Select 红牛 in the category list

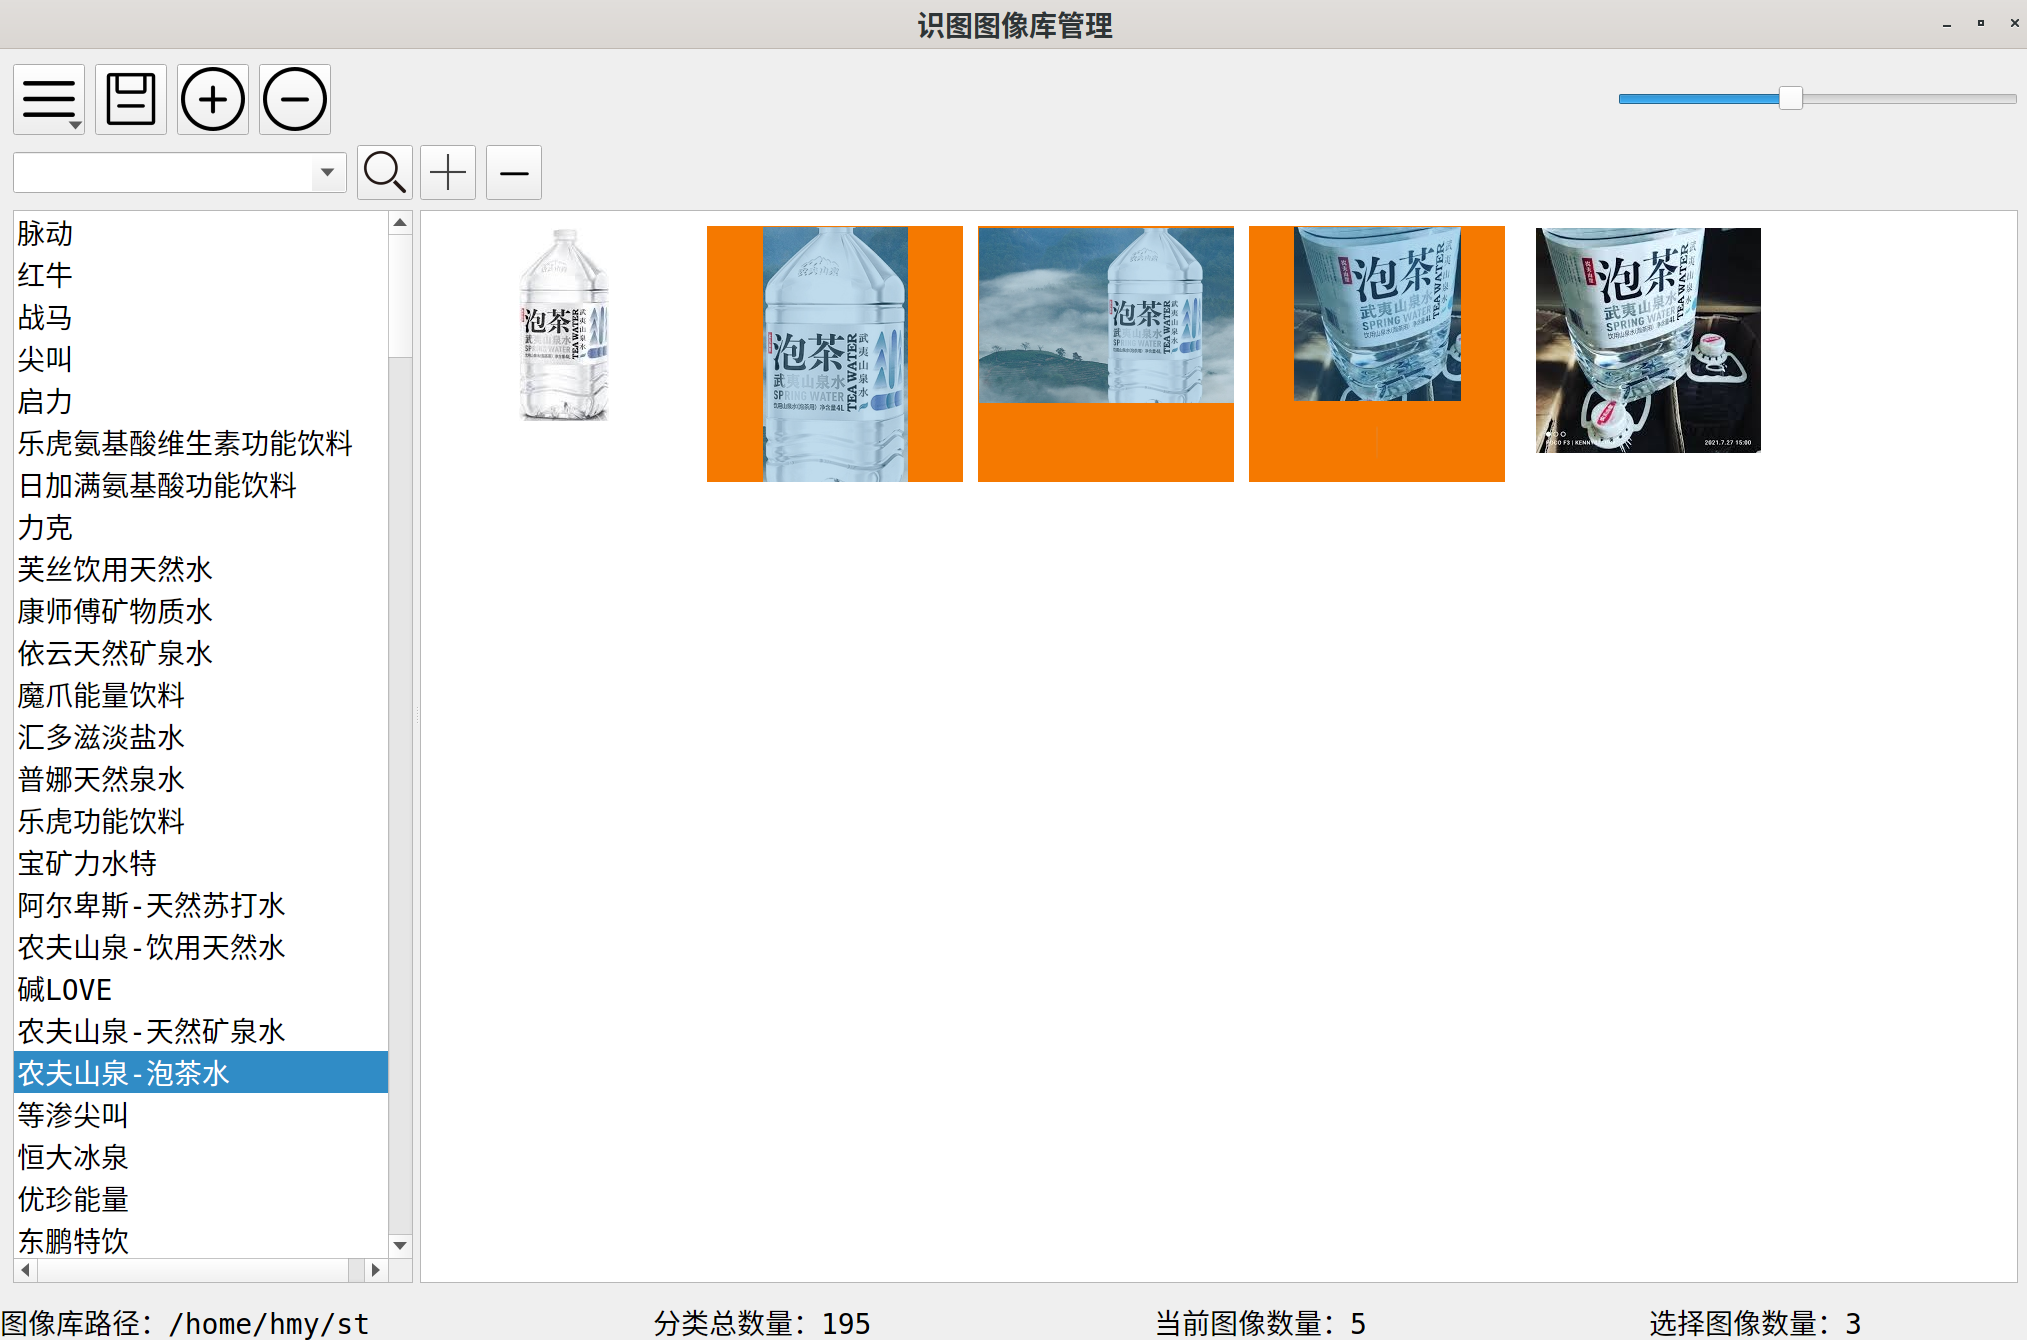200,275
